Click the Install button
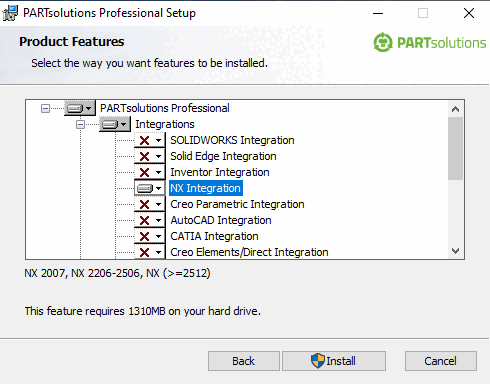 pyautogui.click(x=334, y=361)
